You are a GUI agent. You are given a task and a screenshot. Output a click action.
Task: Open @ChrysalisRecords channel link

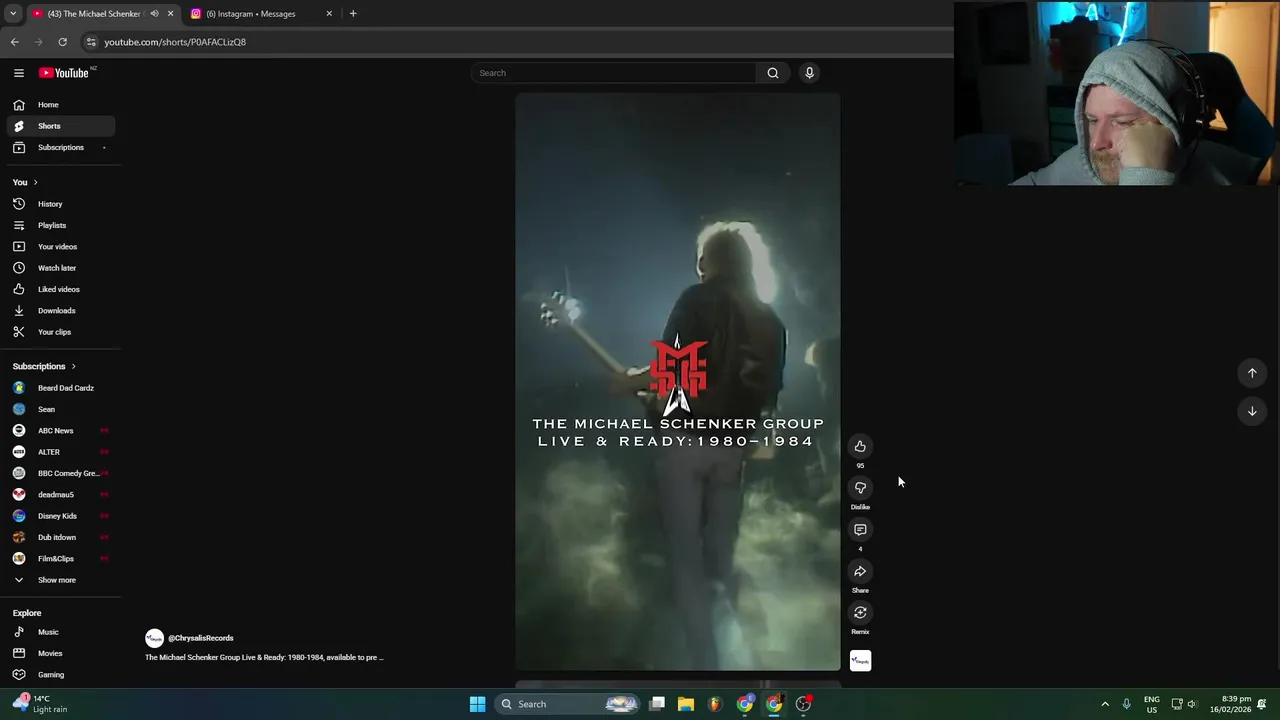[201, 638]
